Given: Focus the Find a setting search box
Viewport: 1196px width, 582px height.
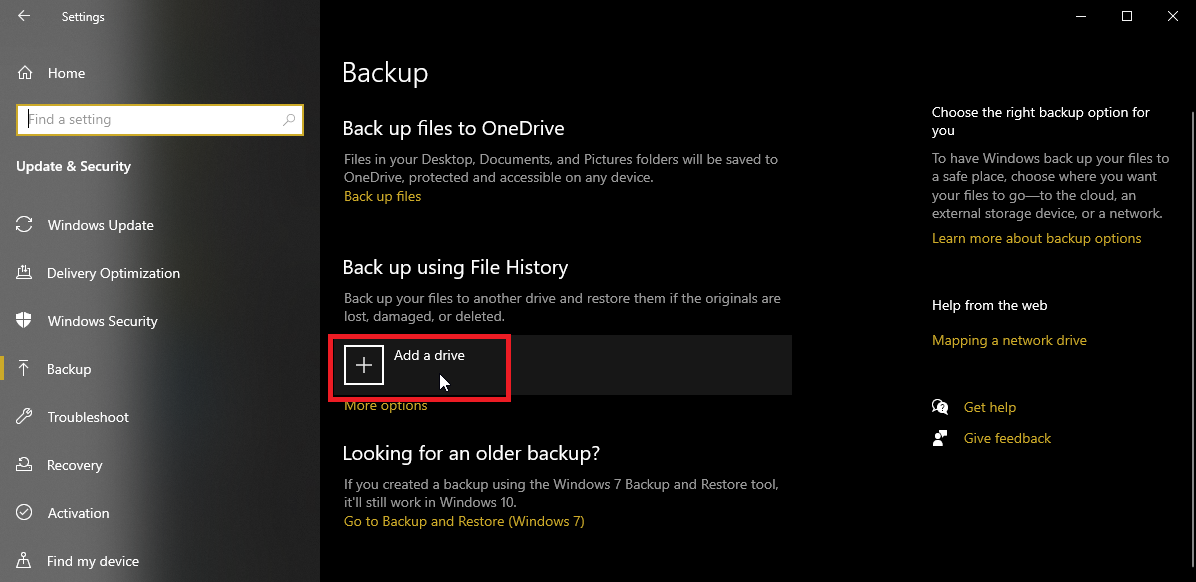Looking at the screenshot, I should (x=150, y=120).
